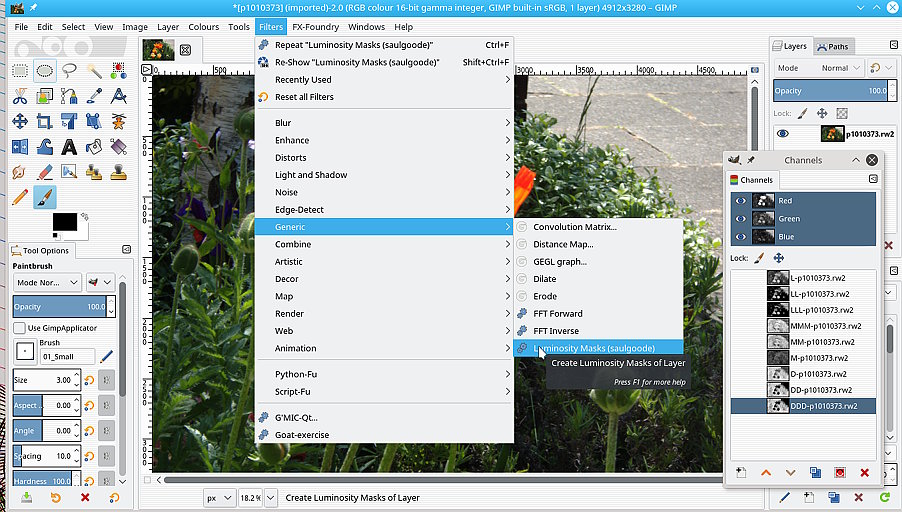
Task: Select the Paintbrush tool
Action: (x=45, y=197)
